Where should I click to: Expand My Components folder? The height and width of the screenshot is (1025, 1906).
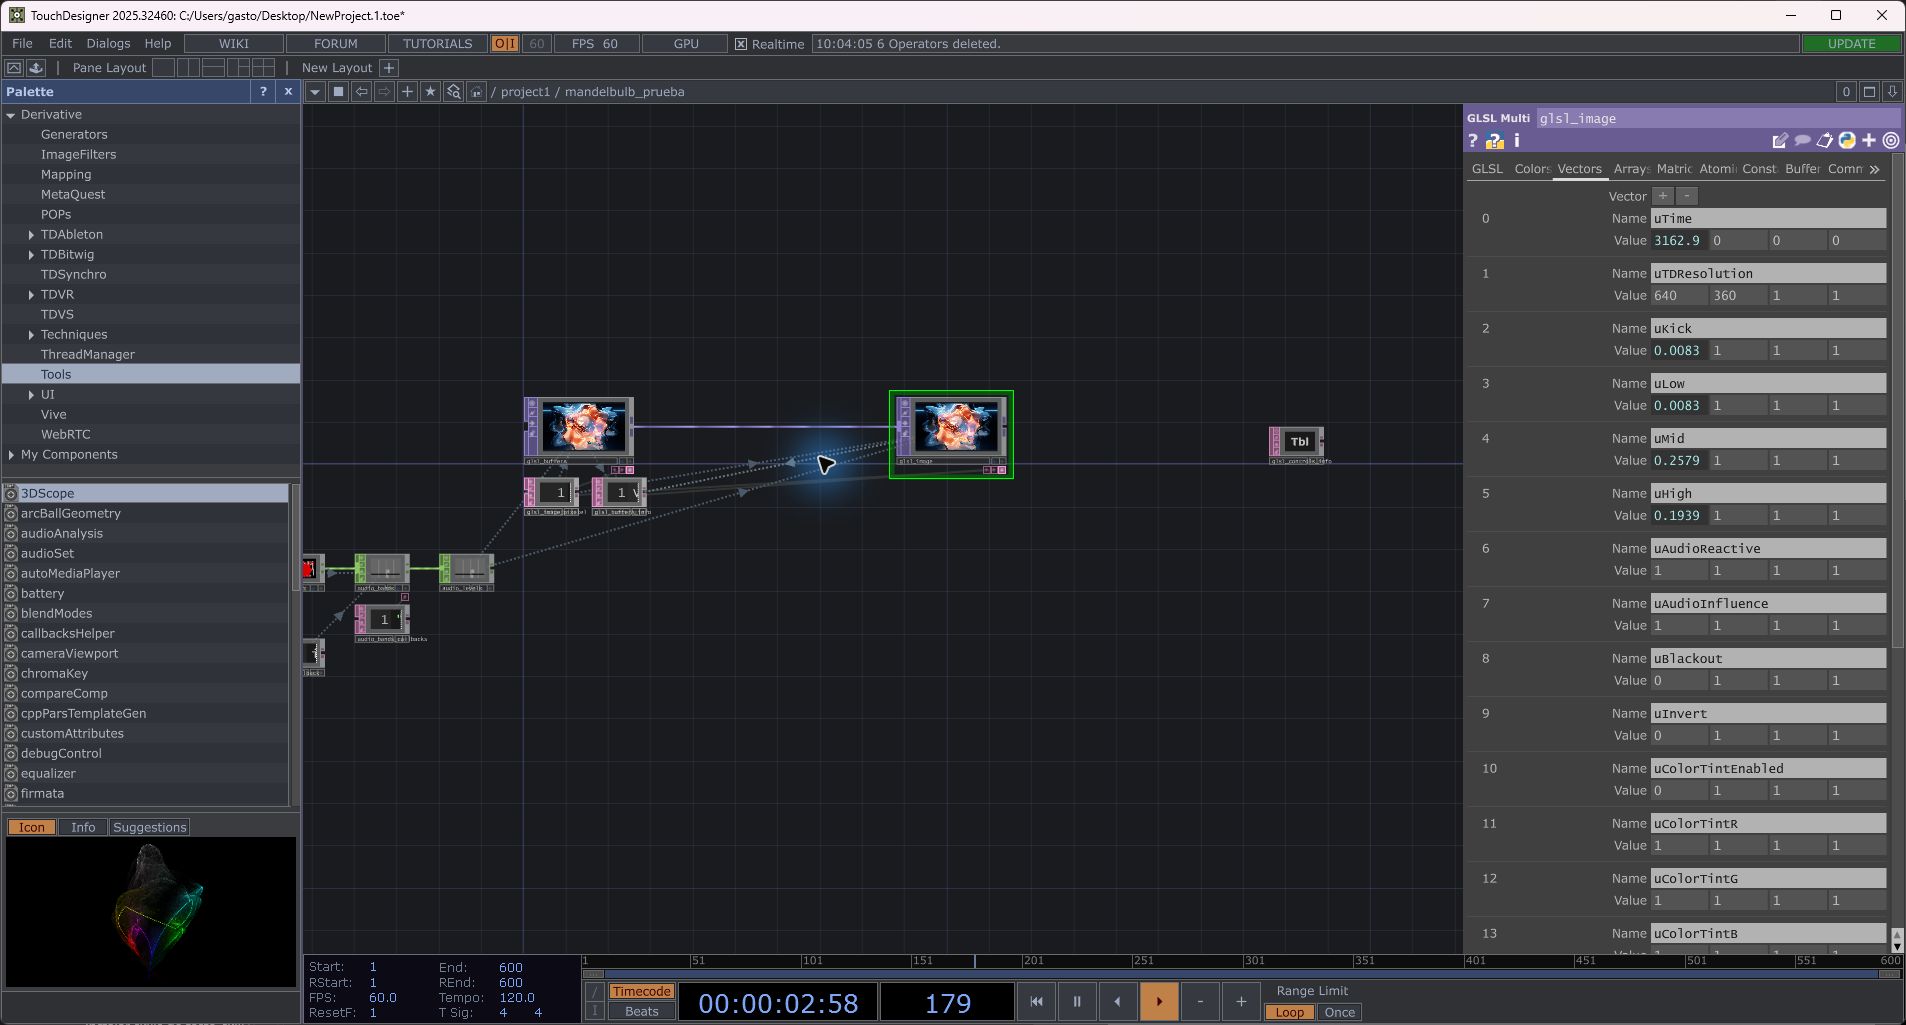(11, 455)
